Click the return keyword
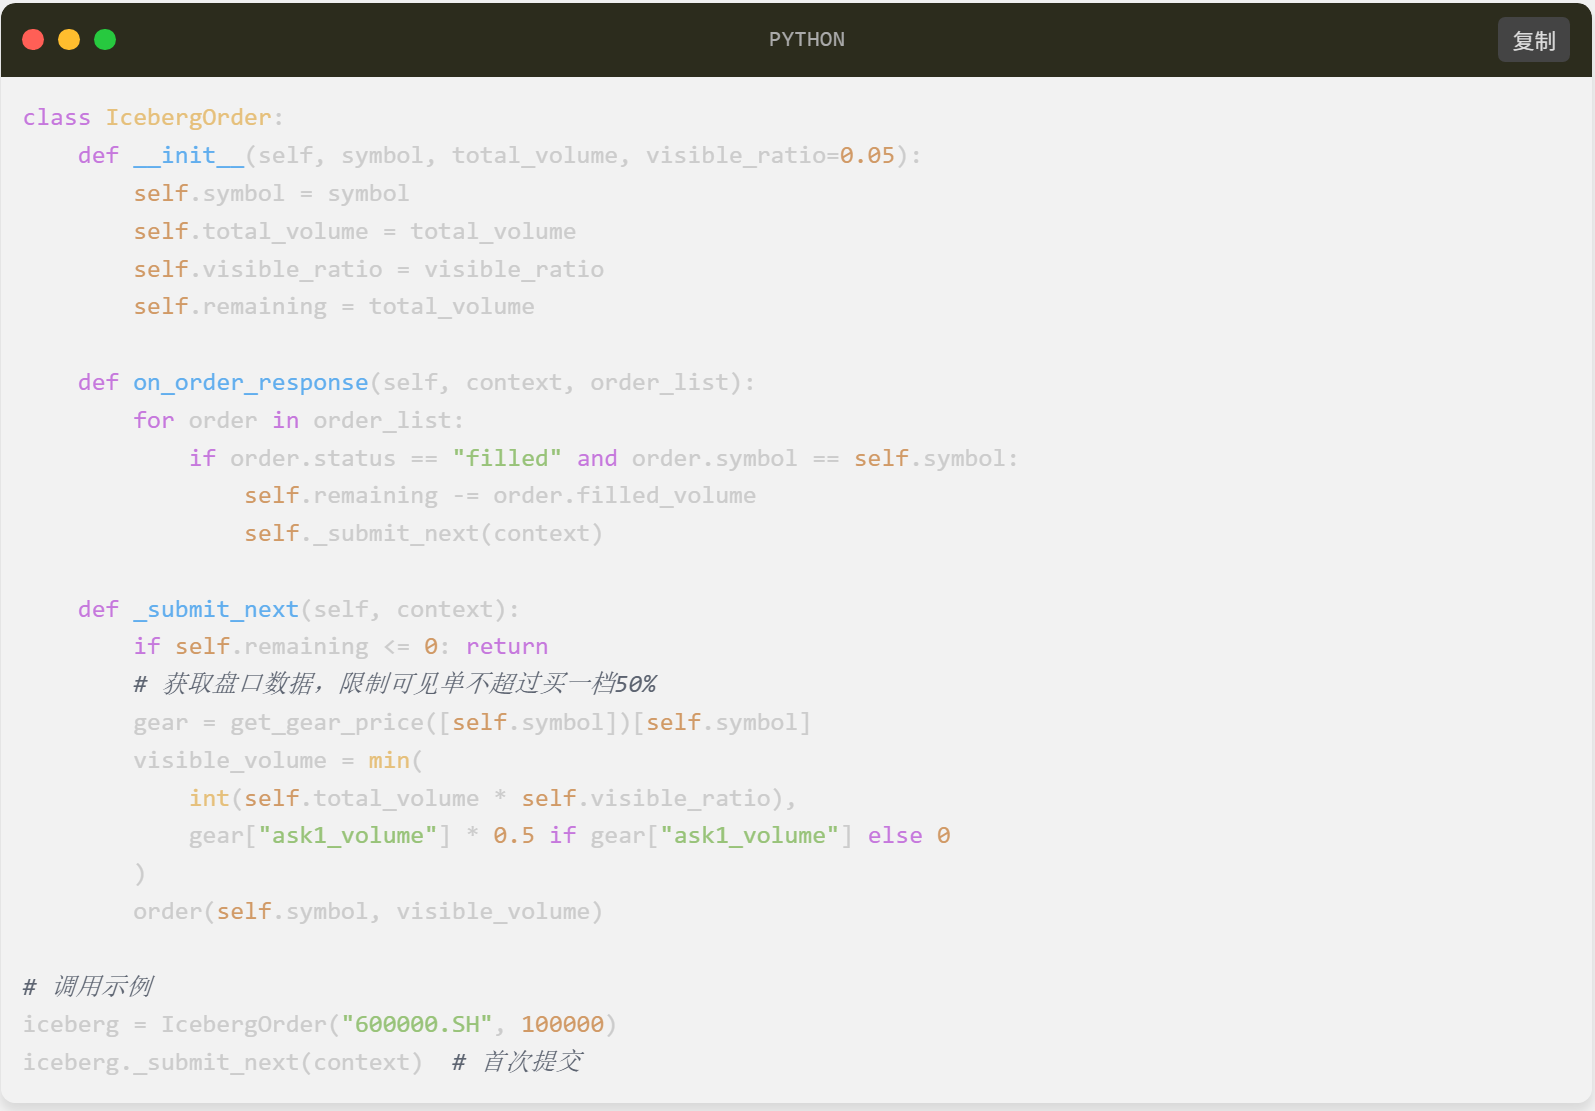 click(x=506, y=646)
